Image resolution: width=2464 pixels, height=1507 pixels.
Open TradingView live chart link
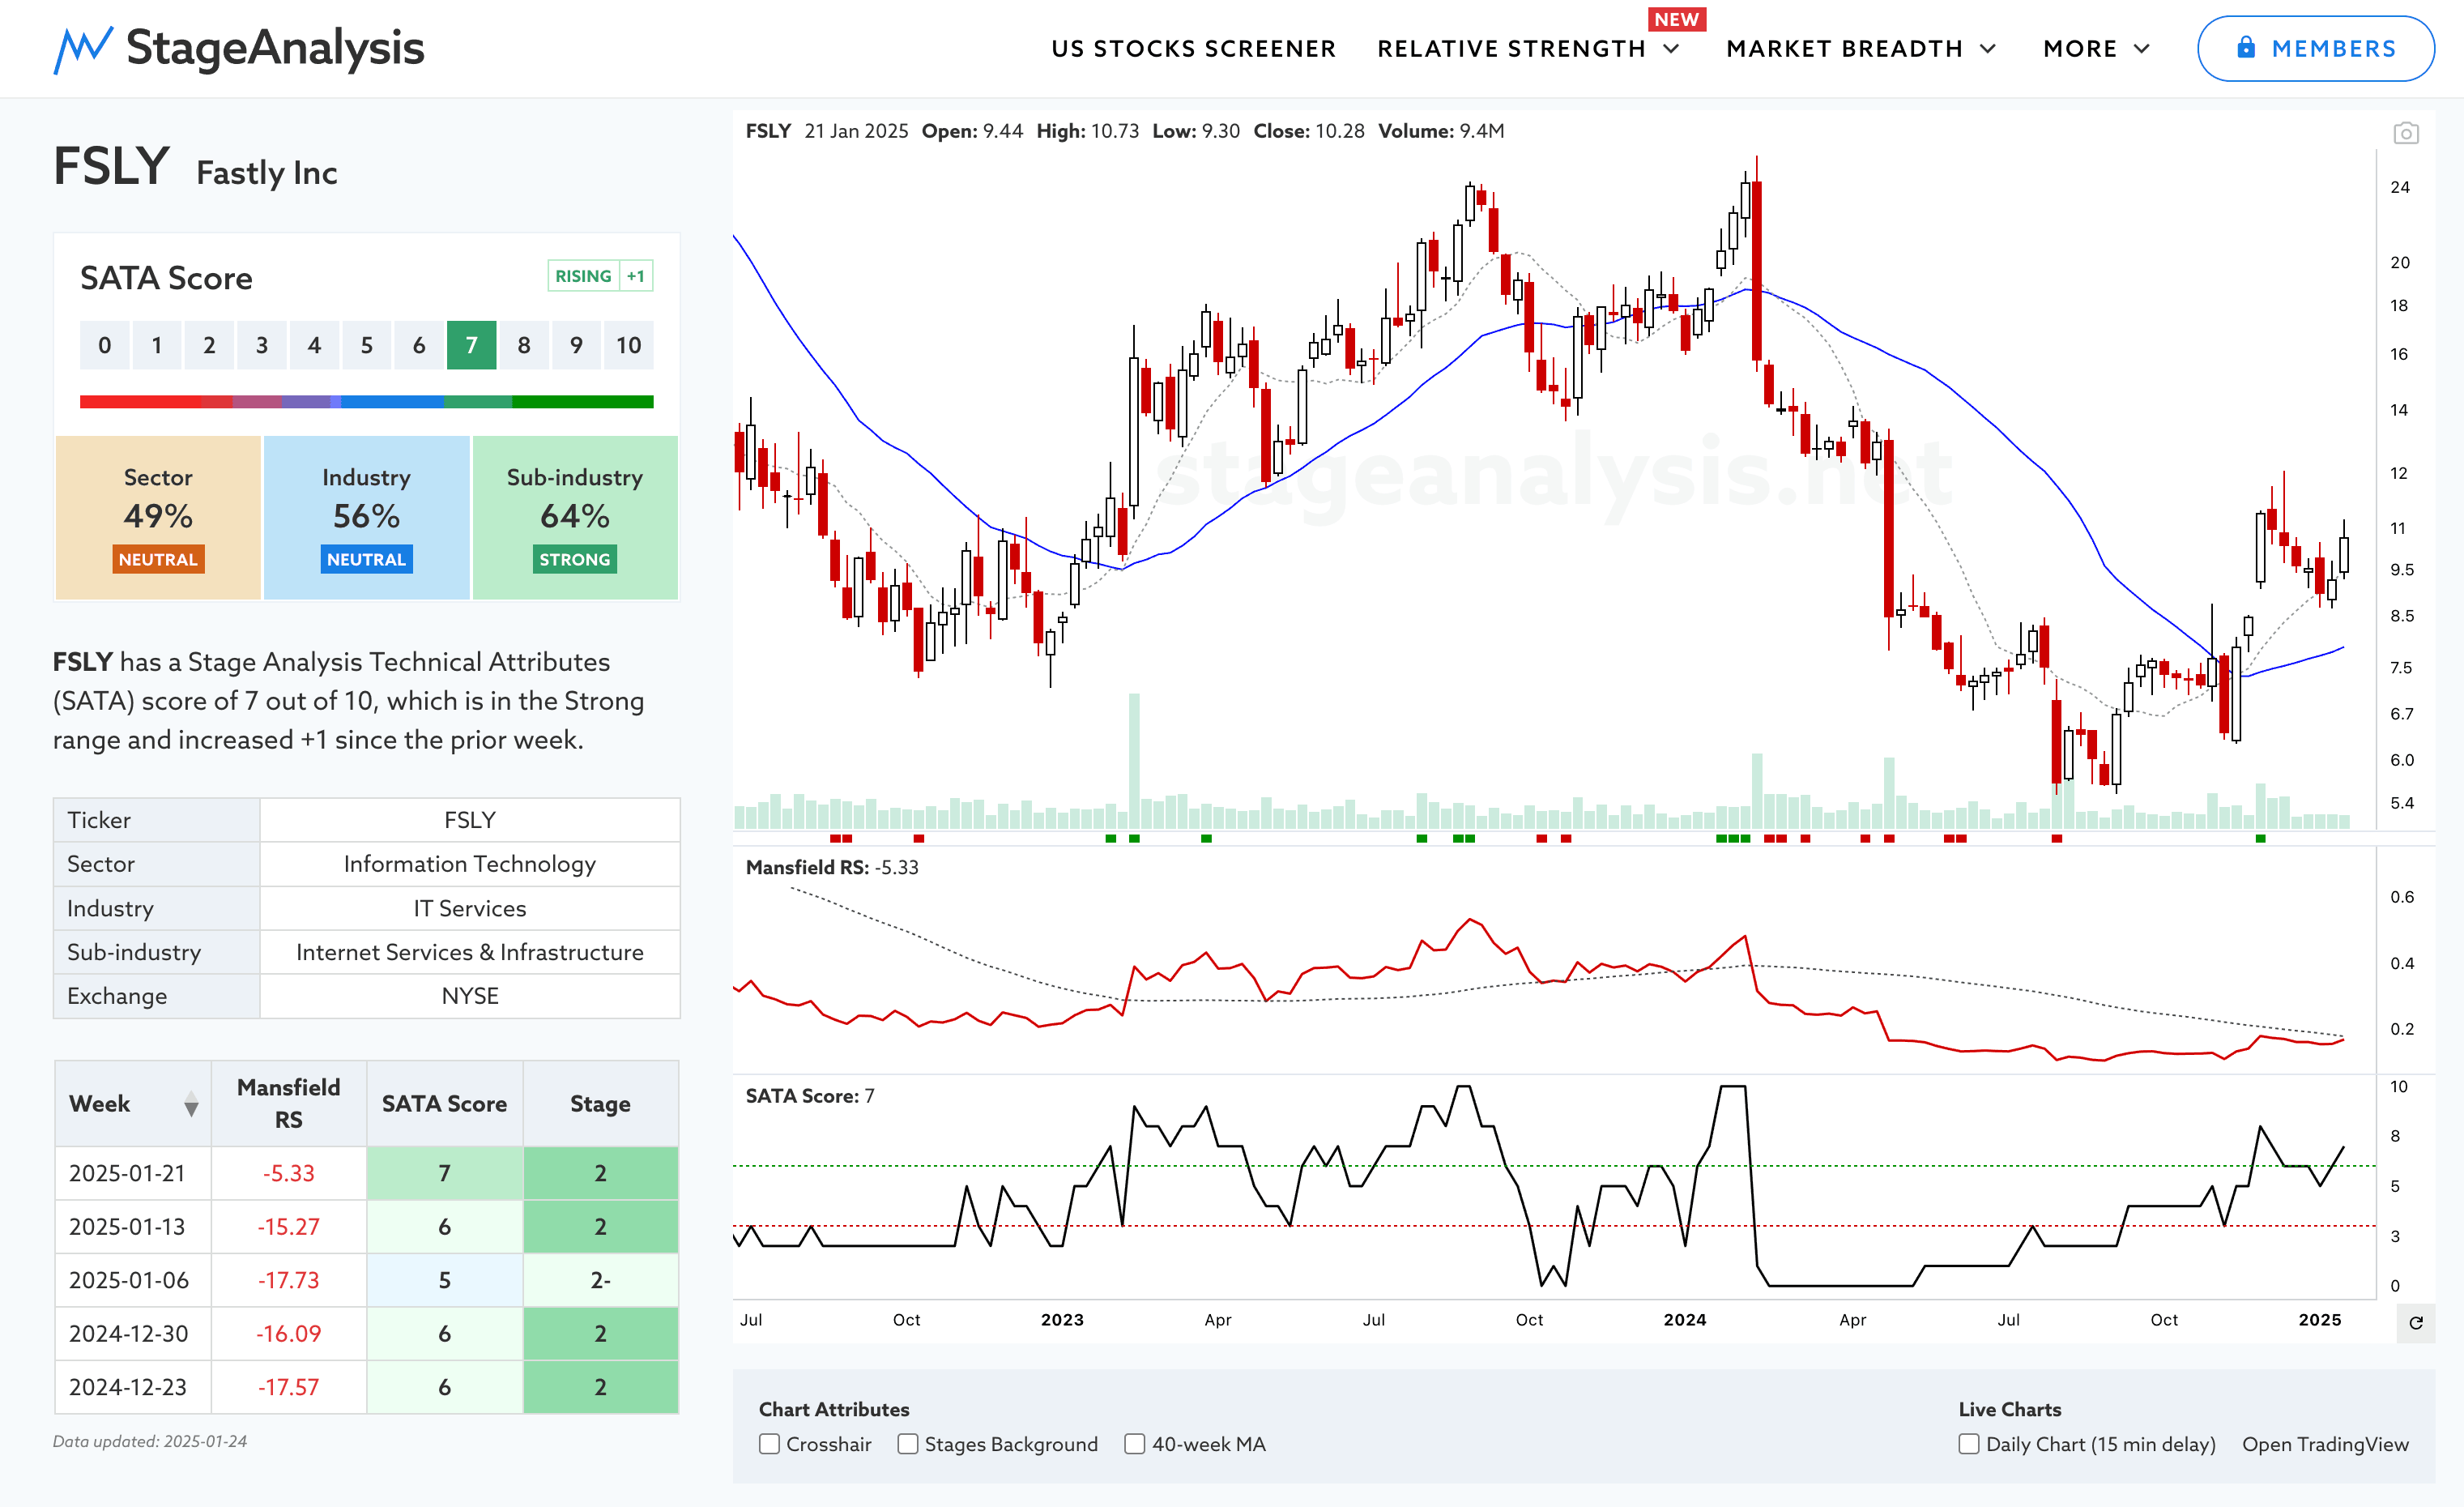(2325, 1444)
